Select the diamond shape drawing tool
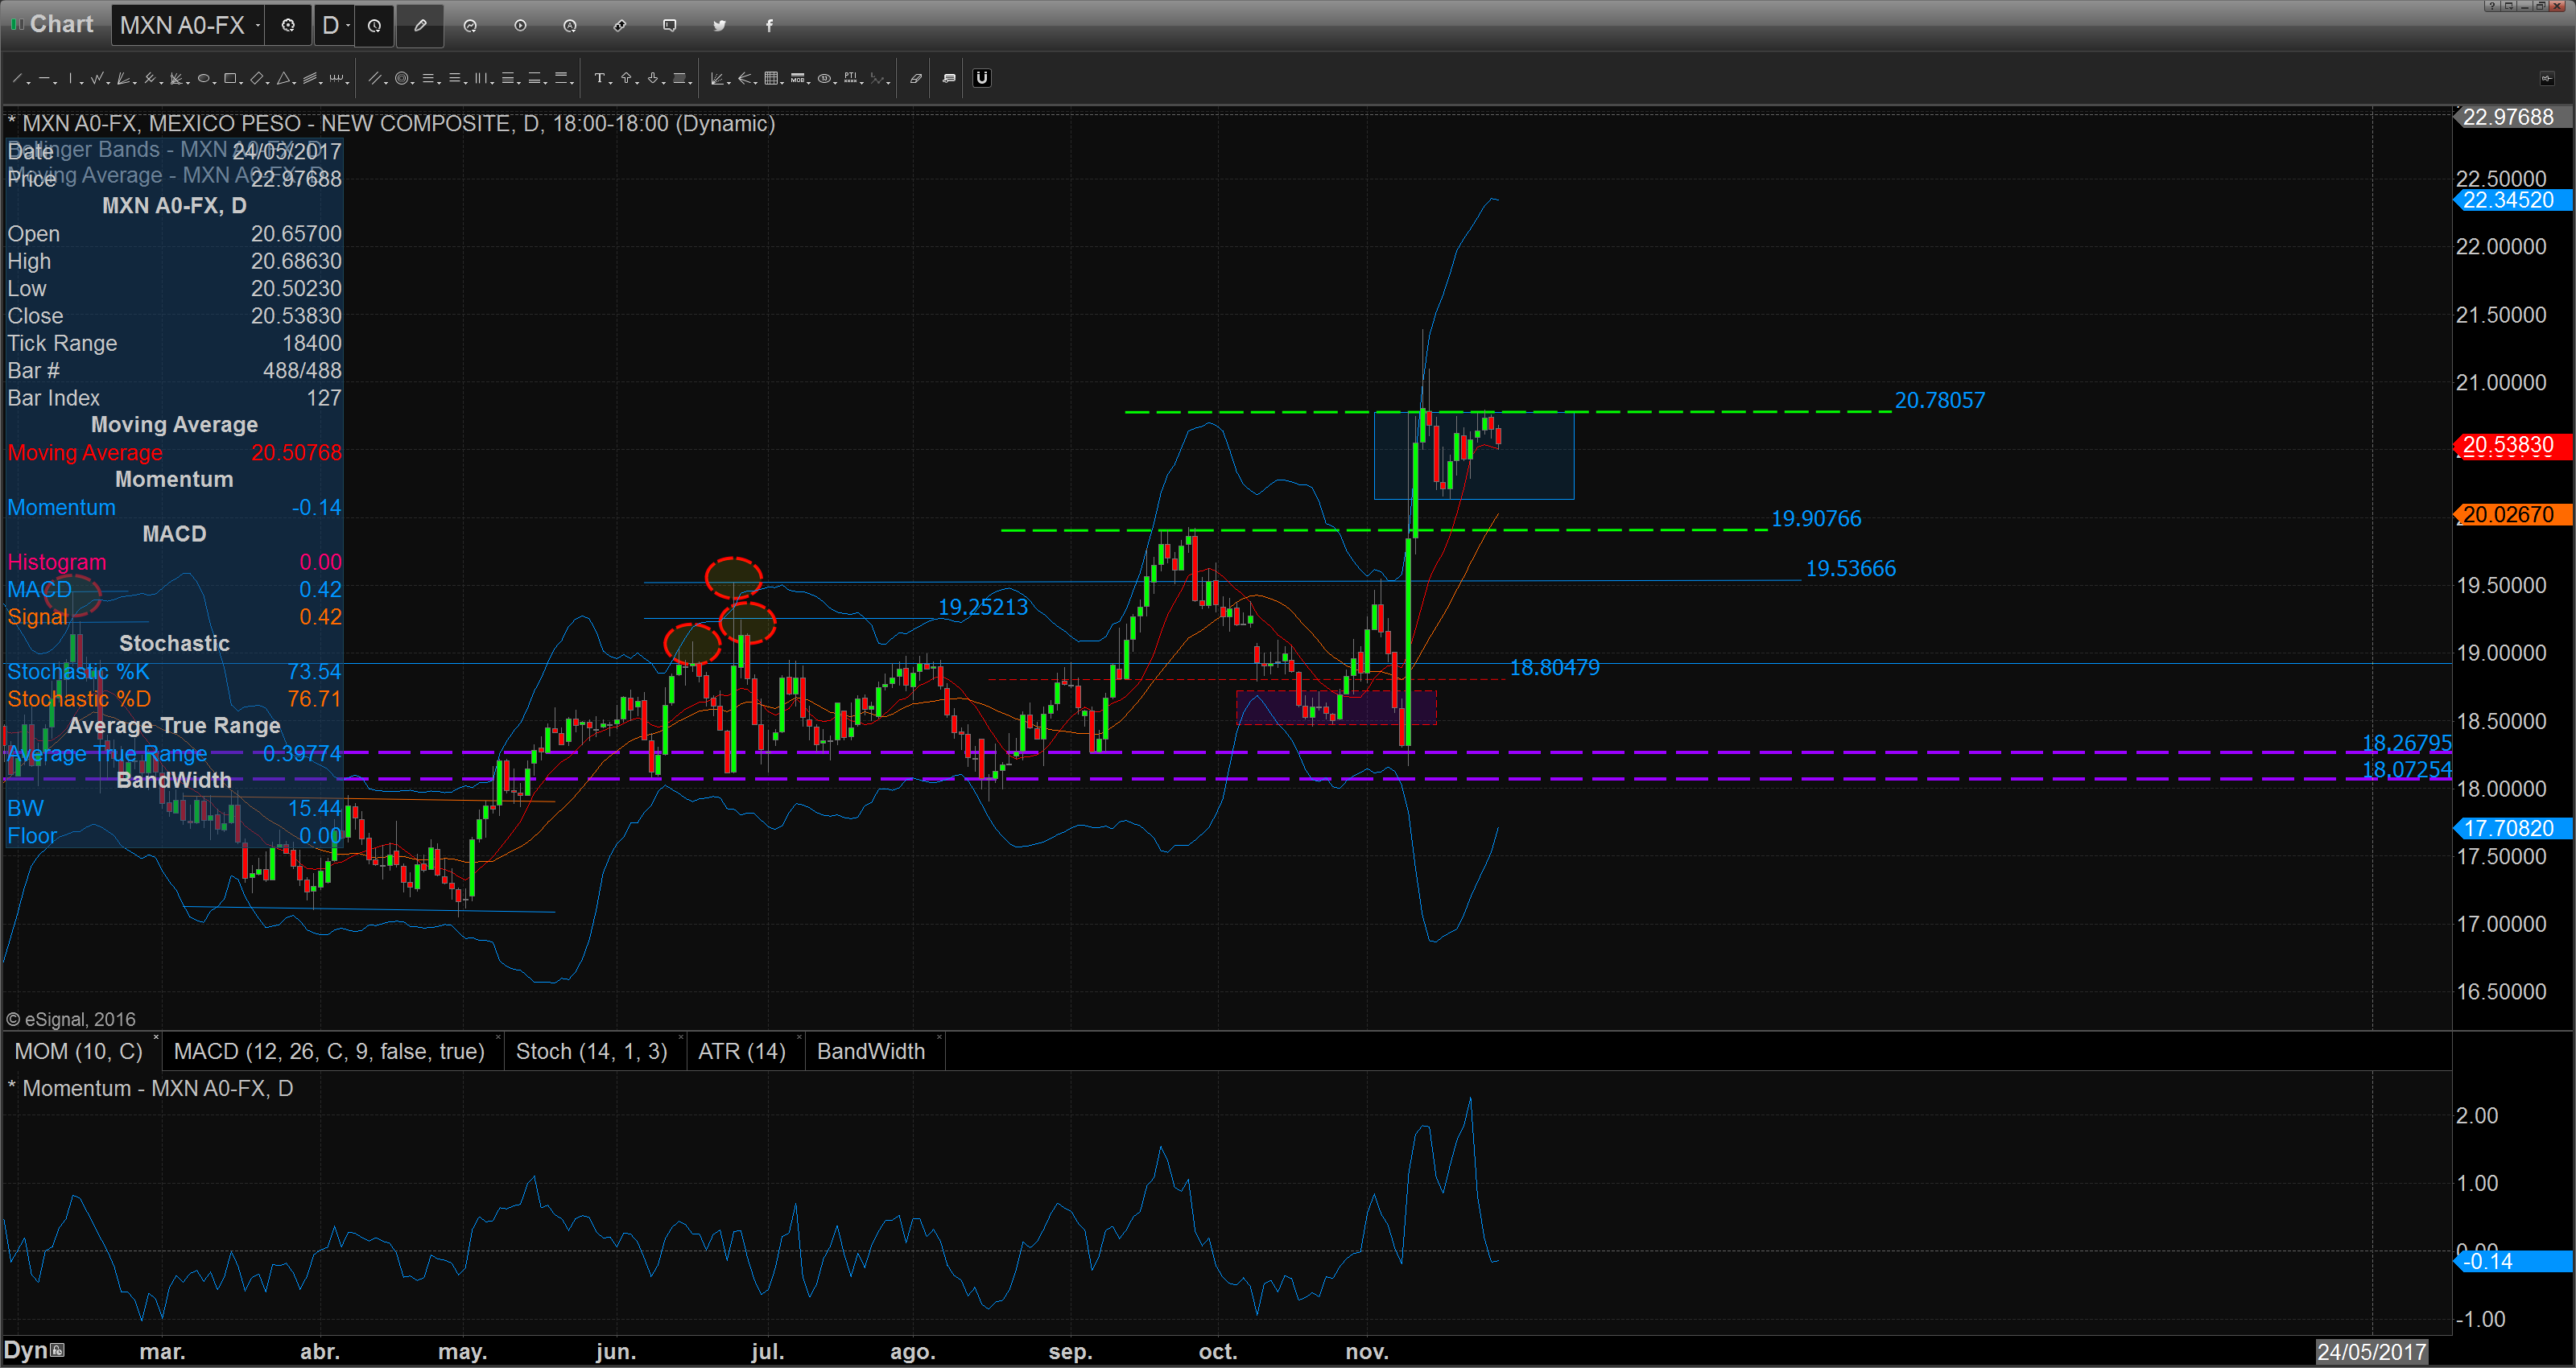Viewport: 2576px width, 1368px height. click(x=256, y=78)
